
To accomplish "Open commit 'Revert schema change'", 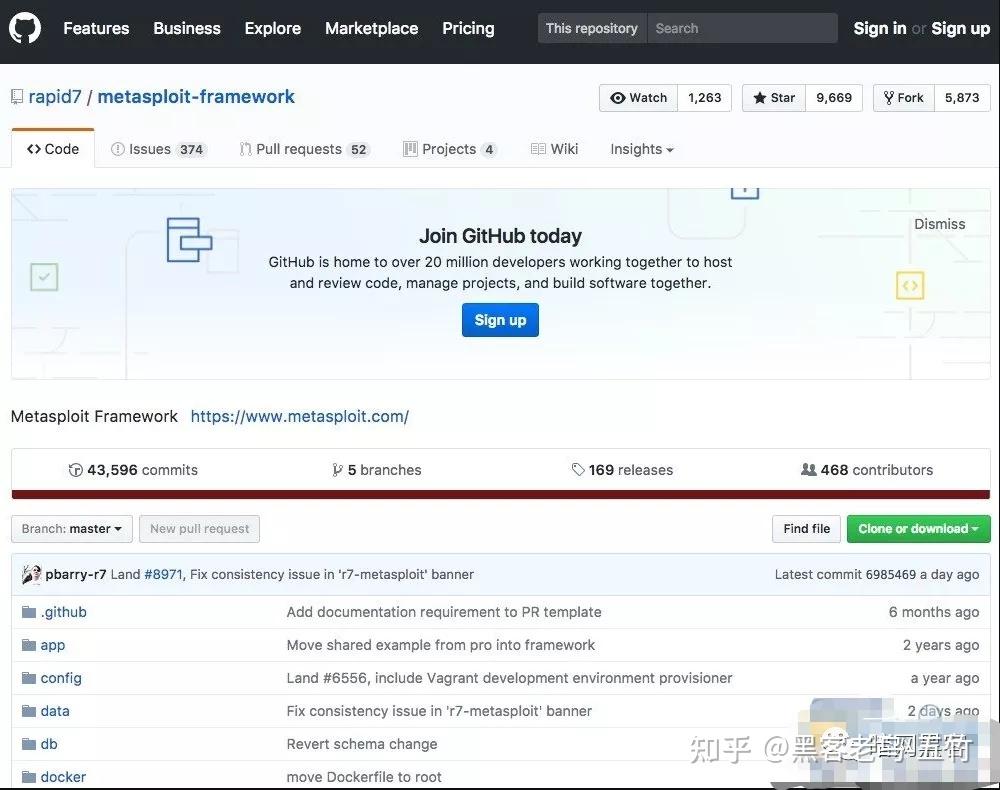I will coord(362,744).
